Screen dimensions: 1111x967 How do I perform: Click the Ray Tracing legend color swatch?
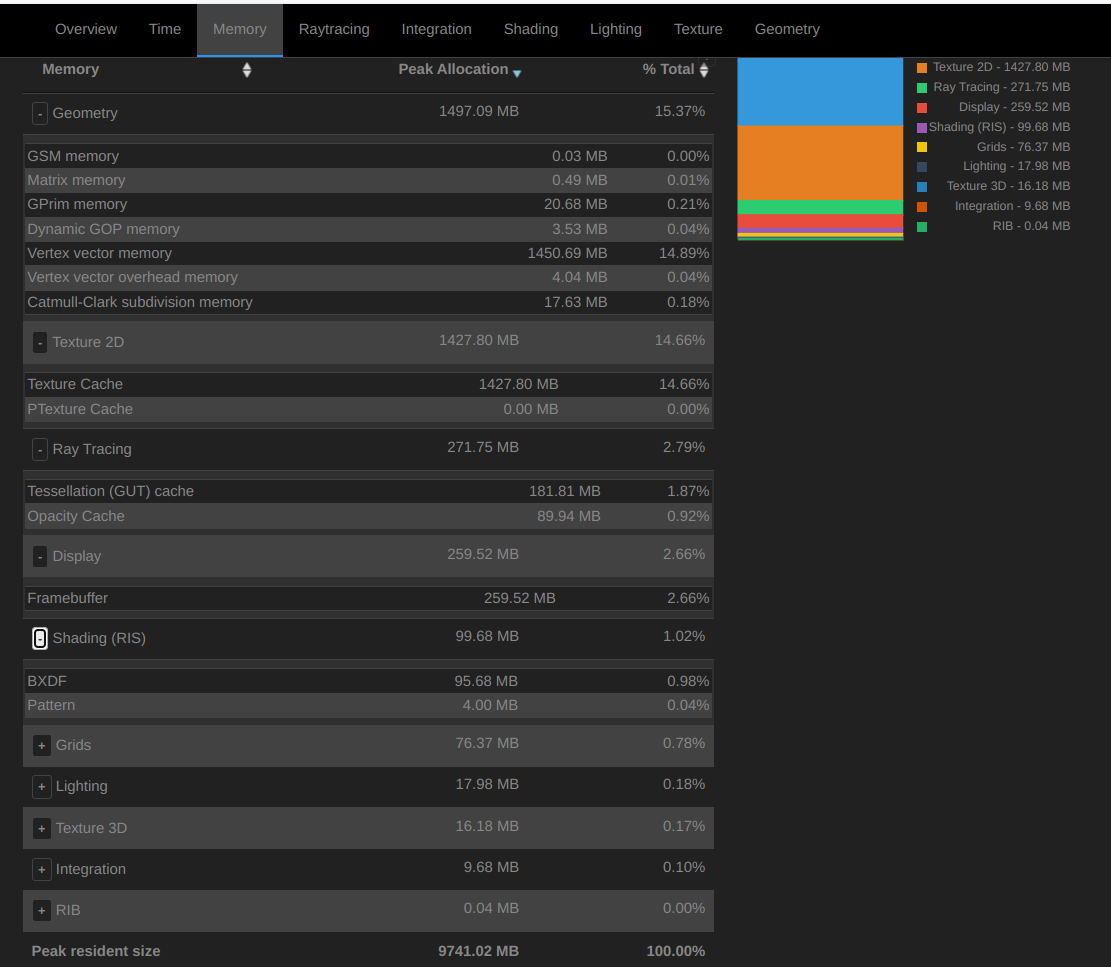click(922, 88)
